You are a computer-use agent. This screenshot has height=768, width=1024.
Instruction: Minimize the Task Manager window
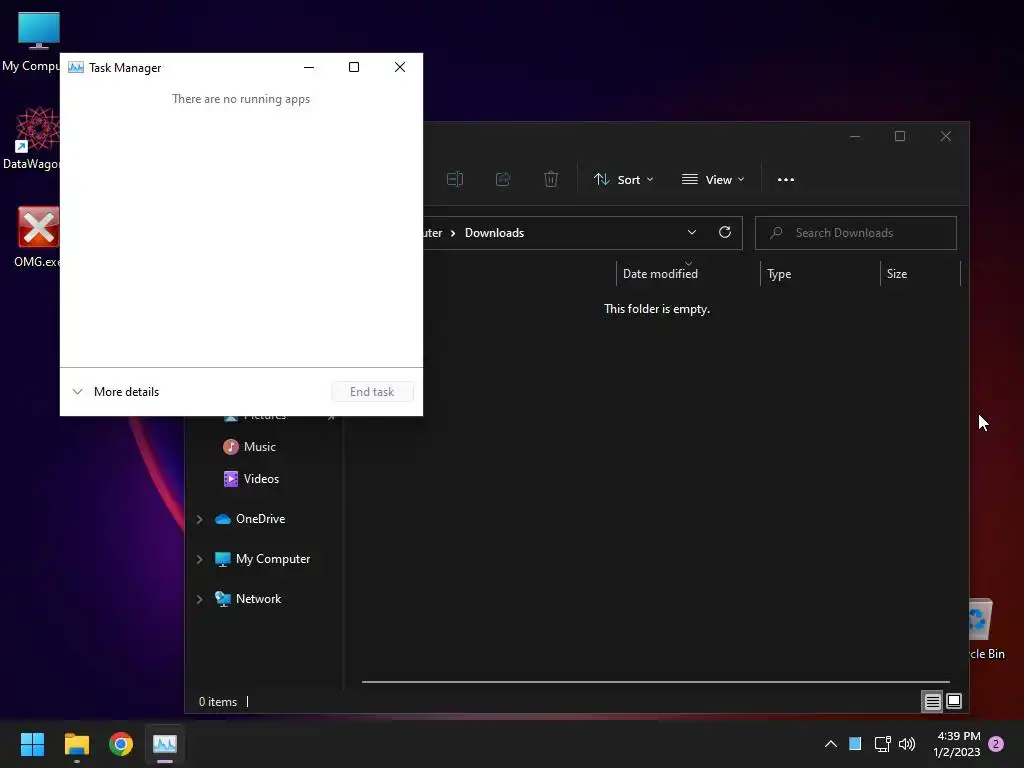[x=309, y=67]
